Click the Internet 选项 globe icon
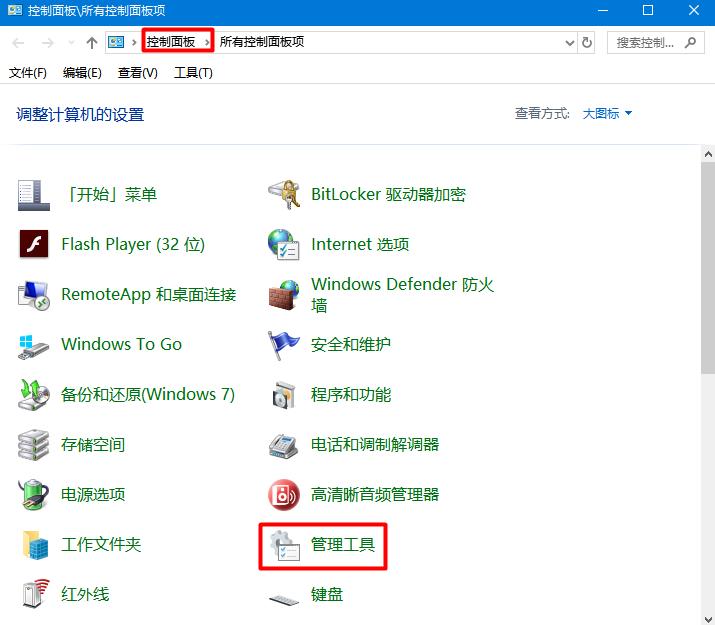 click(284, 244)
